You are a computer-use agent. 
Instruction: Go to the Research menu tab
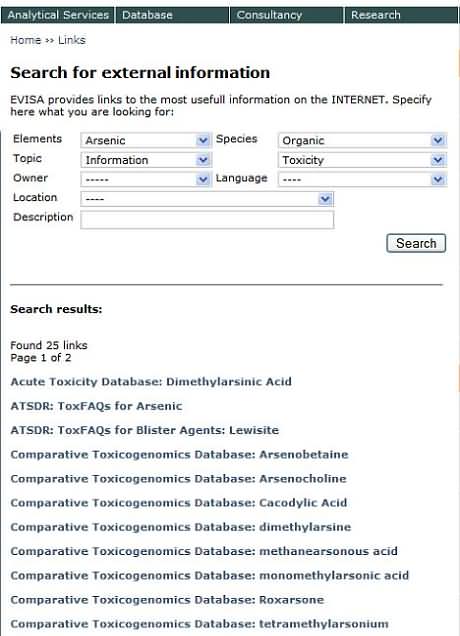(x=401, y=15)
